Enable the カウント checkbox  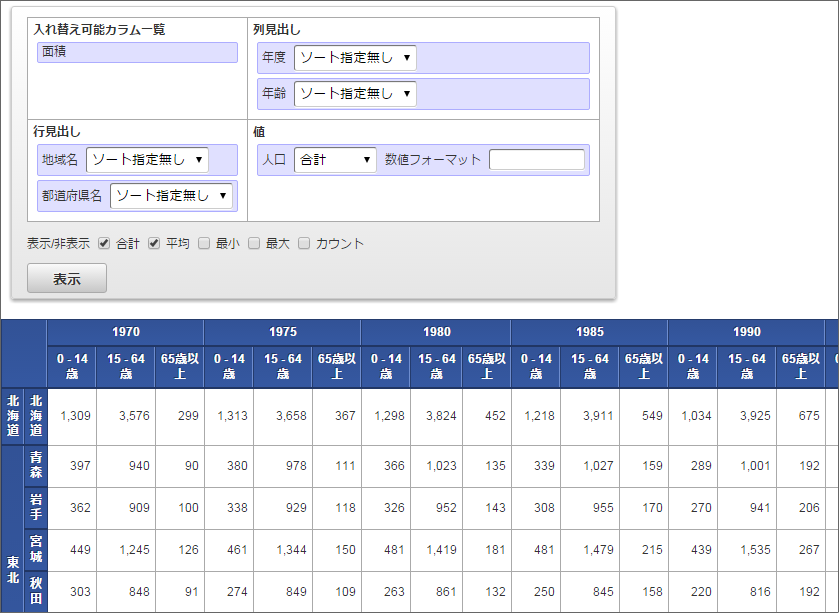tap(304, 243)
